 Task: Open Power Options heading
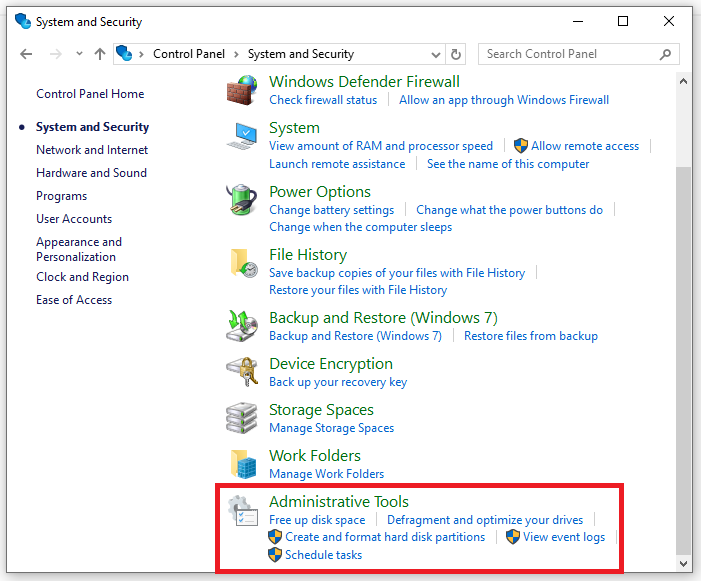coord(320,192)
